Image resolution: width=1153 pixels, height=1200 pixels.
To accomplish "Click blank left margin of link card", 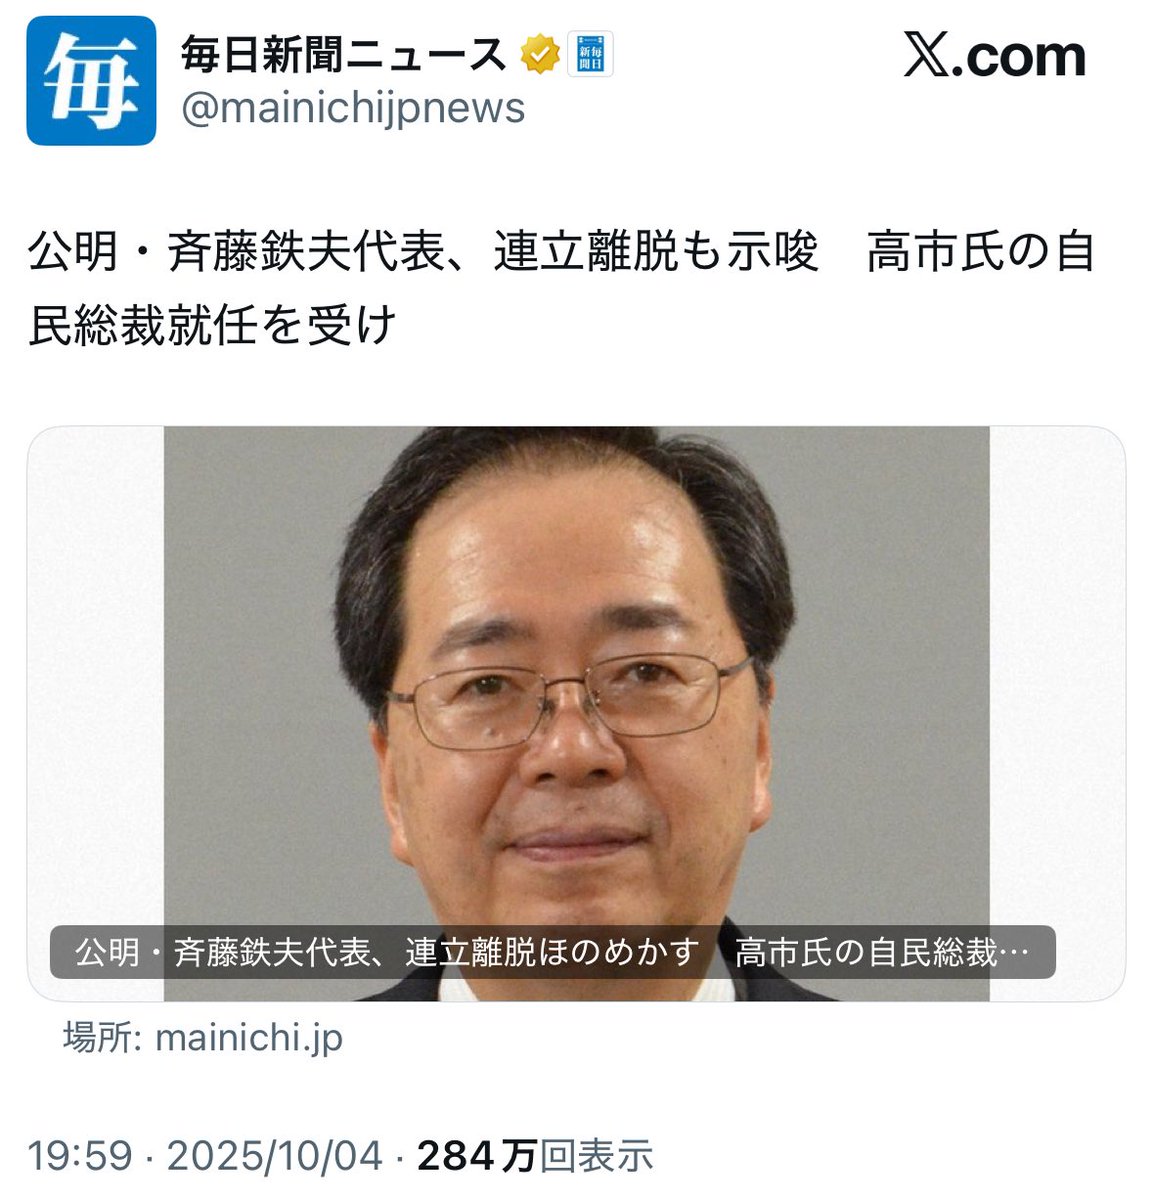I will coord(96,680).
